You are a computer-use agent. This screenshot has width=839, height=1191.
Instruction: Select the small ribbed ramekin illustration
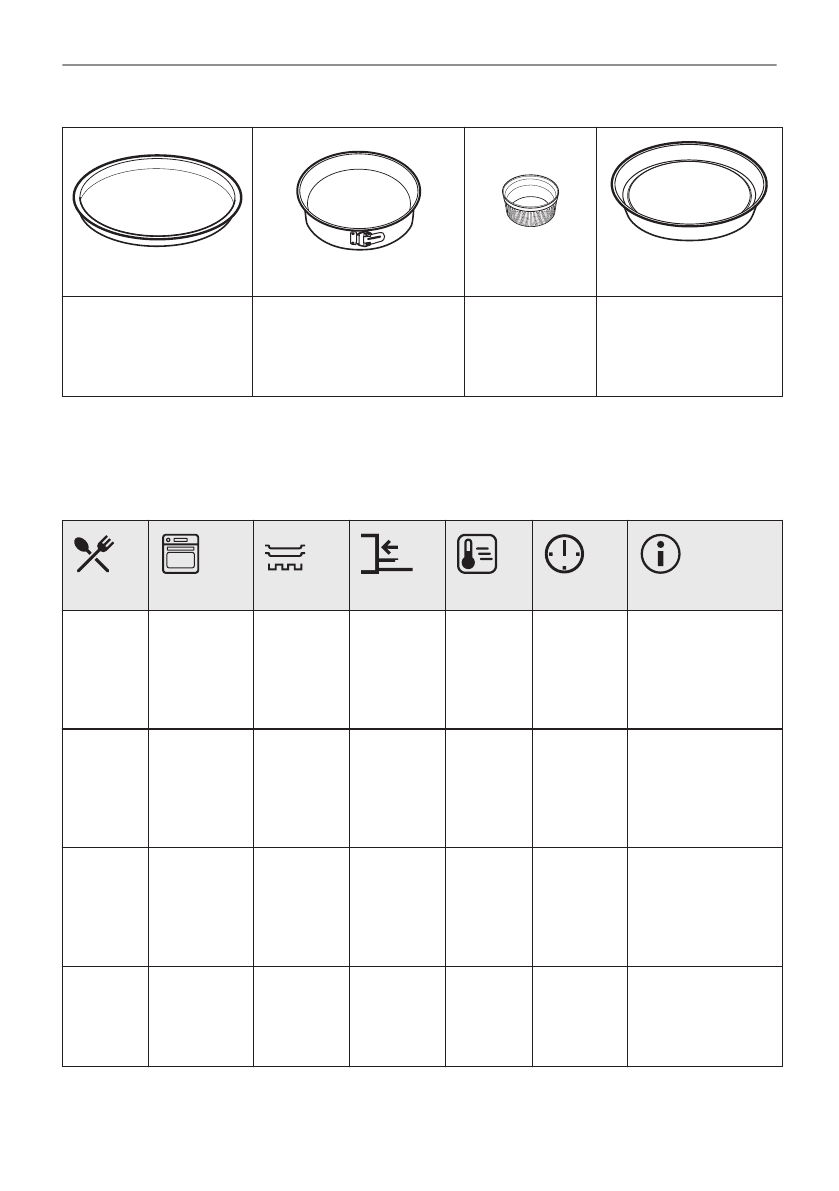530,199
